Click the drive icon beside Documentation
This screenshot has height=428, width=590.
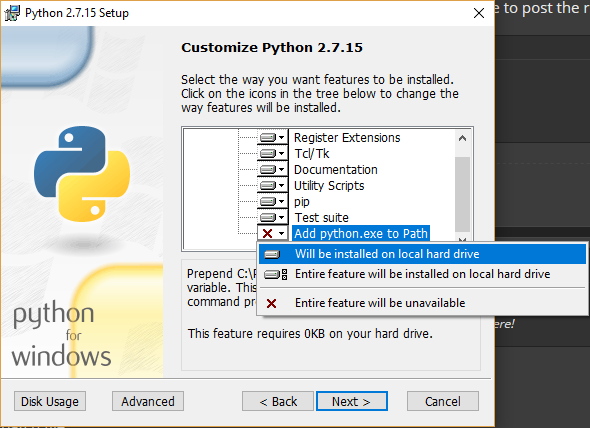point(268,169)
